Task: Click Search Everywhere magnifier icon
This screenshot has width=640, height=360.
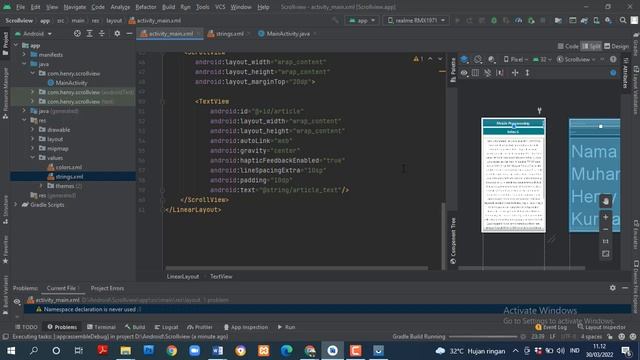Action: click(x=623, y=20)
